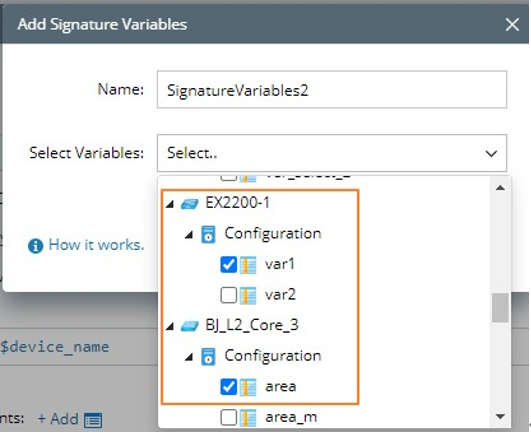Click the EX2200-1 device switch icon
Screen dimensions: 531x434
[190, 204]
